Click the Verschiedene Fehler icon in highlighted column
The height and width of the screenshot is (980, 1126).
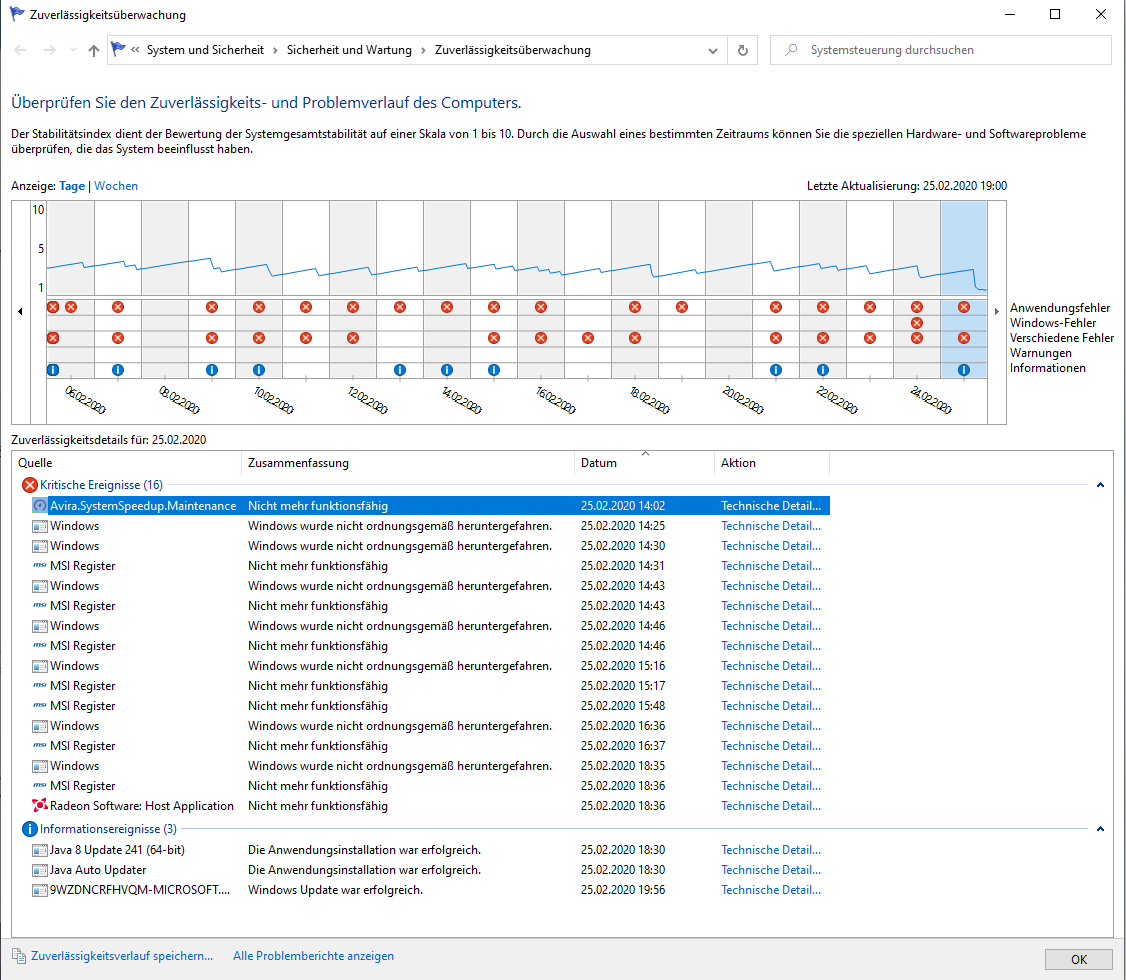[964, 338]
